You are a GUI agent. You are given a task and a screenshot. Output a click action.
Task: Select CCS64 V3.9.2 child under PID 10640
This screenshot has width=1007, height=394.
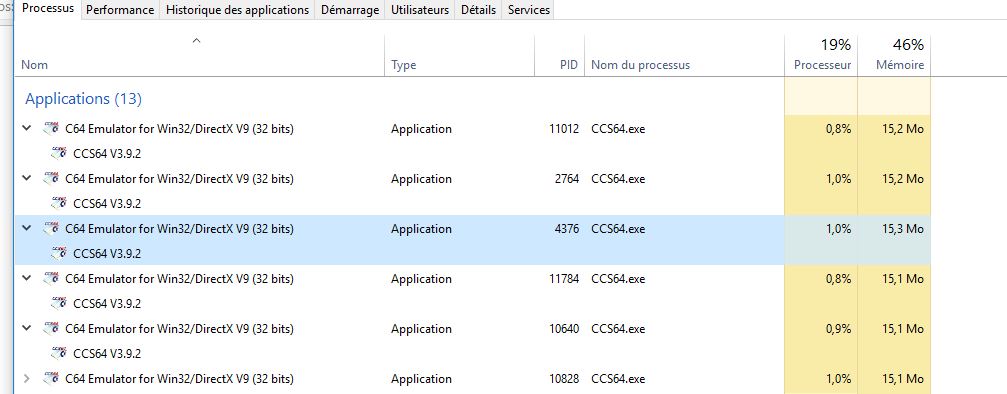point(107,354)
